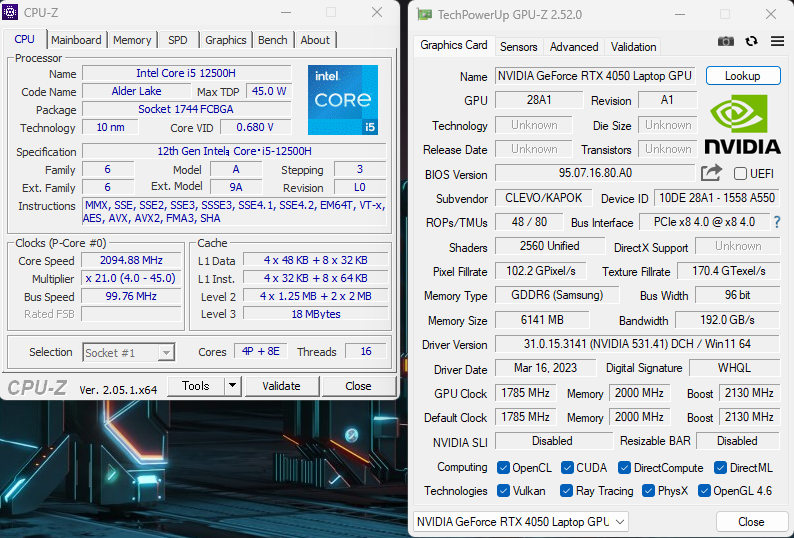This screenshot has height=538, width=794.
Task: Open the Tools dropdown arrow in CPU-Z
Action: pos(232,386)
